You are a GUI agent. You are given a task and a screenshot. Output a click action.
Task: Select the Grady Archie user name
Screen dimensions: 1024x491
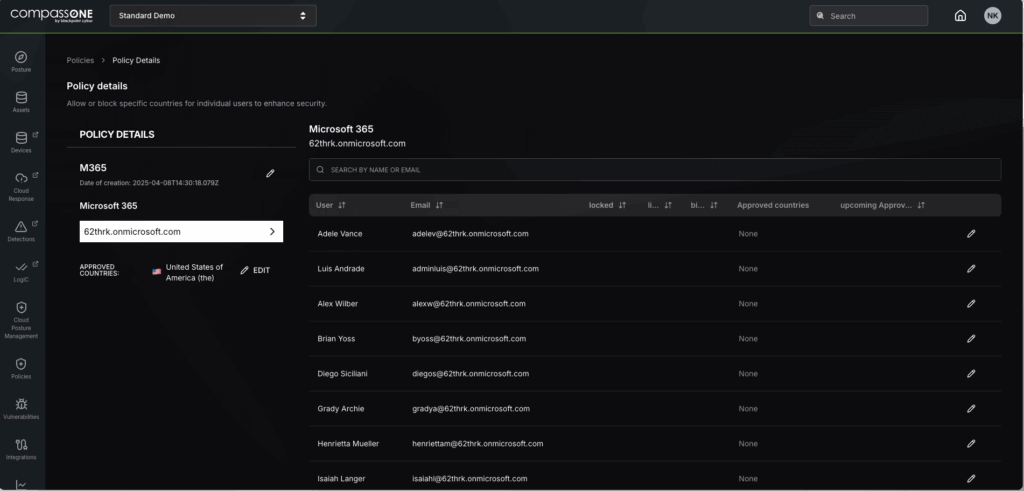click(341, 409)
